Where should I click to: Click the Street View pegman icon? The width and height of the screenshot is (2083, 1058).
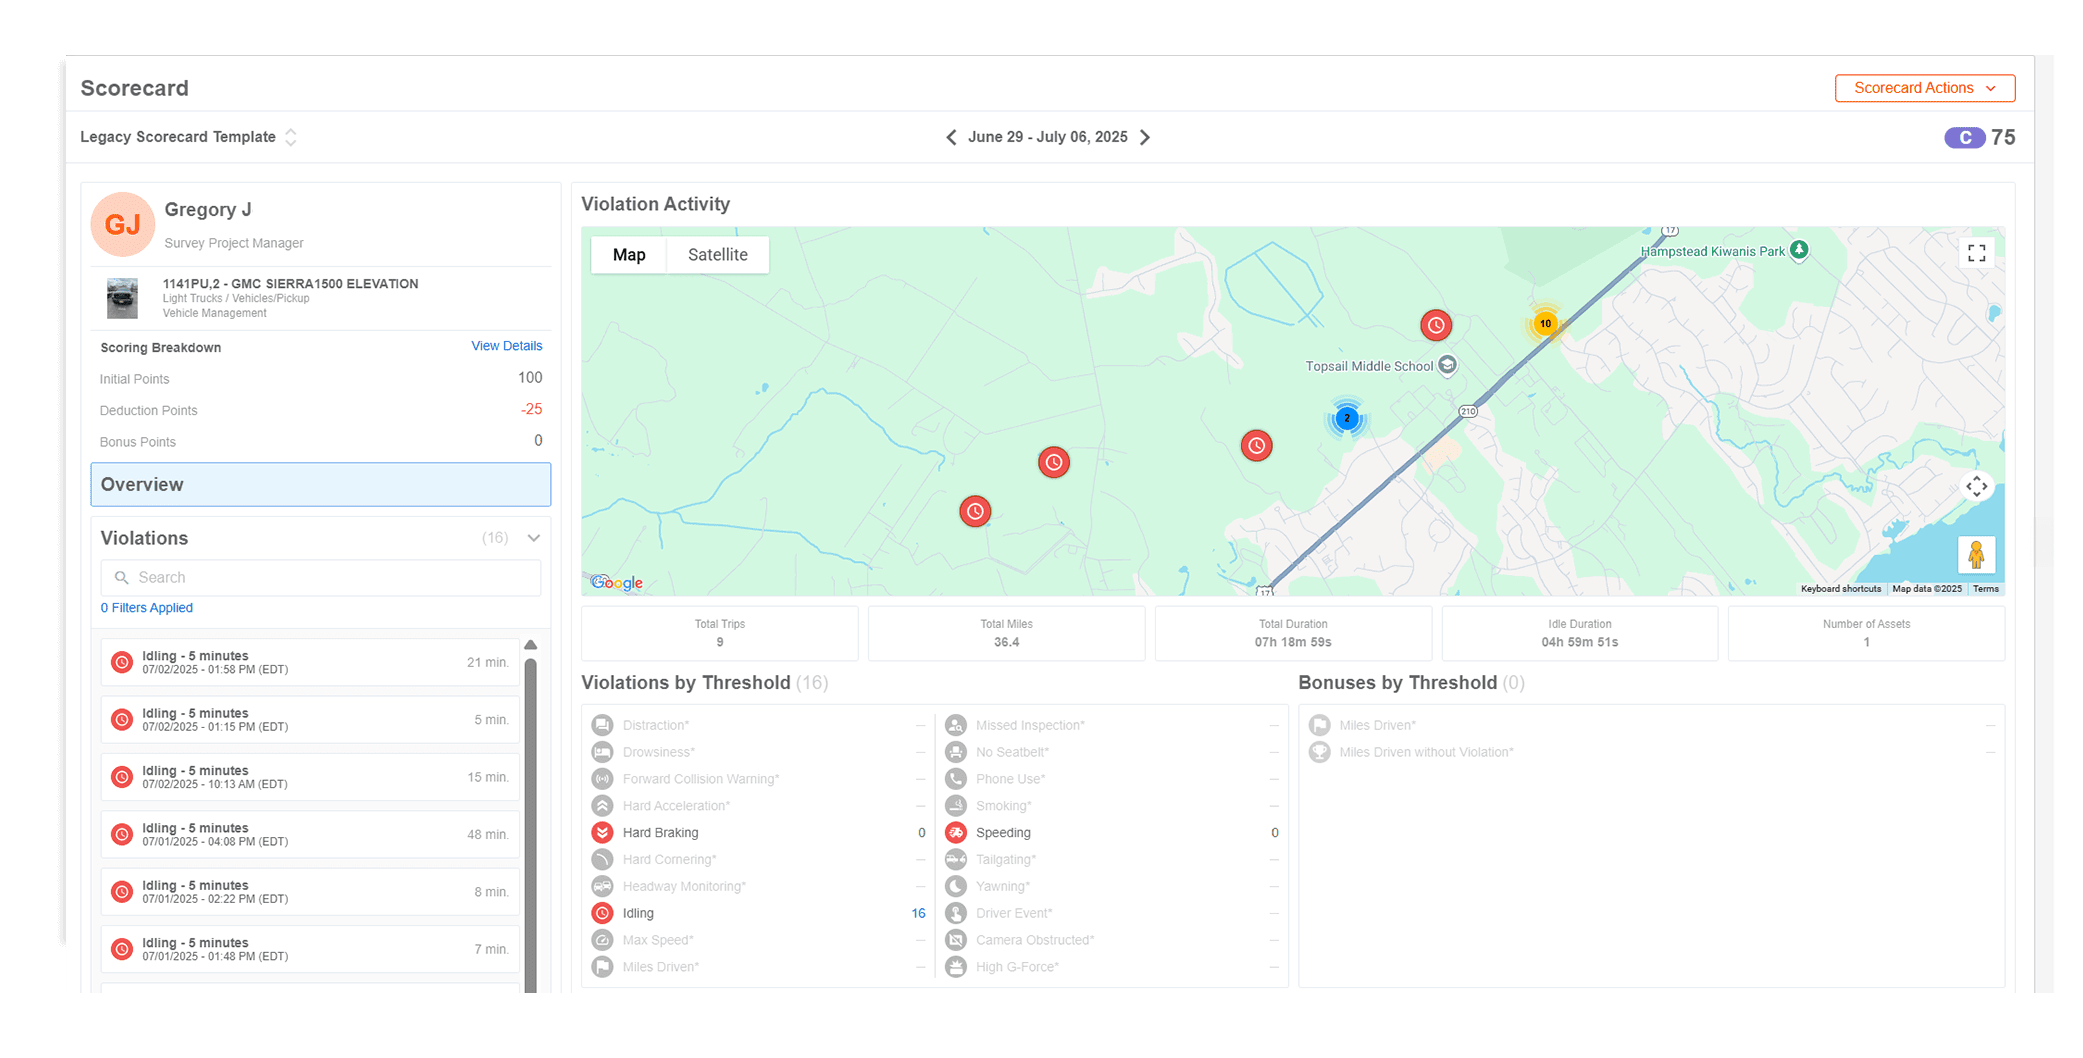click(x=1976, y=554)
